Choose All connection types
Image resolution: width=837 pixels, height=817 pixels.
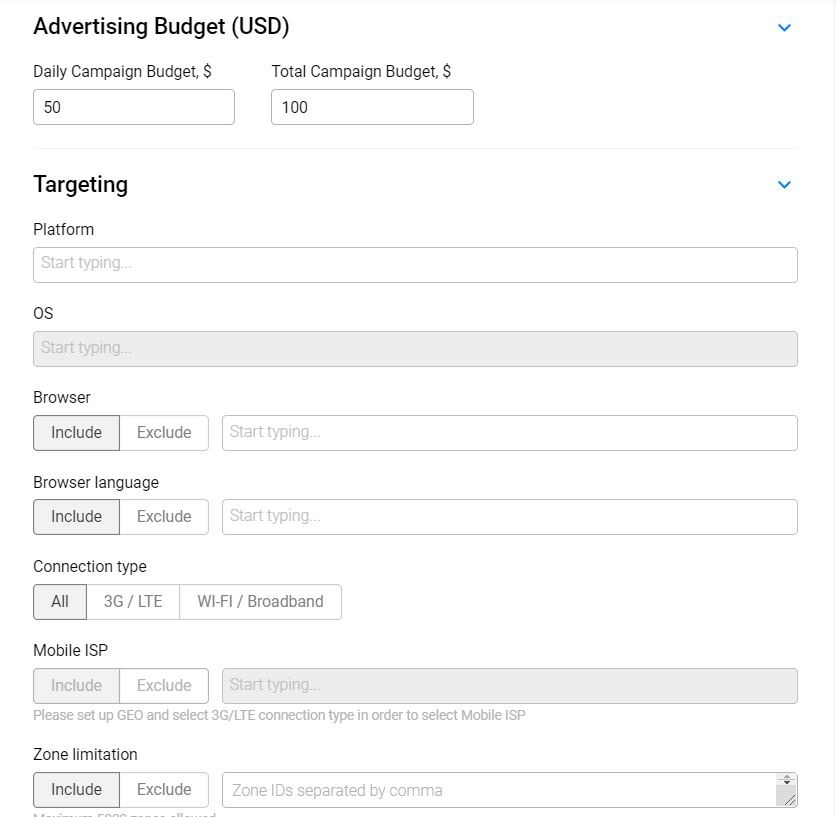pyautogui.click(x=60, y=602)
